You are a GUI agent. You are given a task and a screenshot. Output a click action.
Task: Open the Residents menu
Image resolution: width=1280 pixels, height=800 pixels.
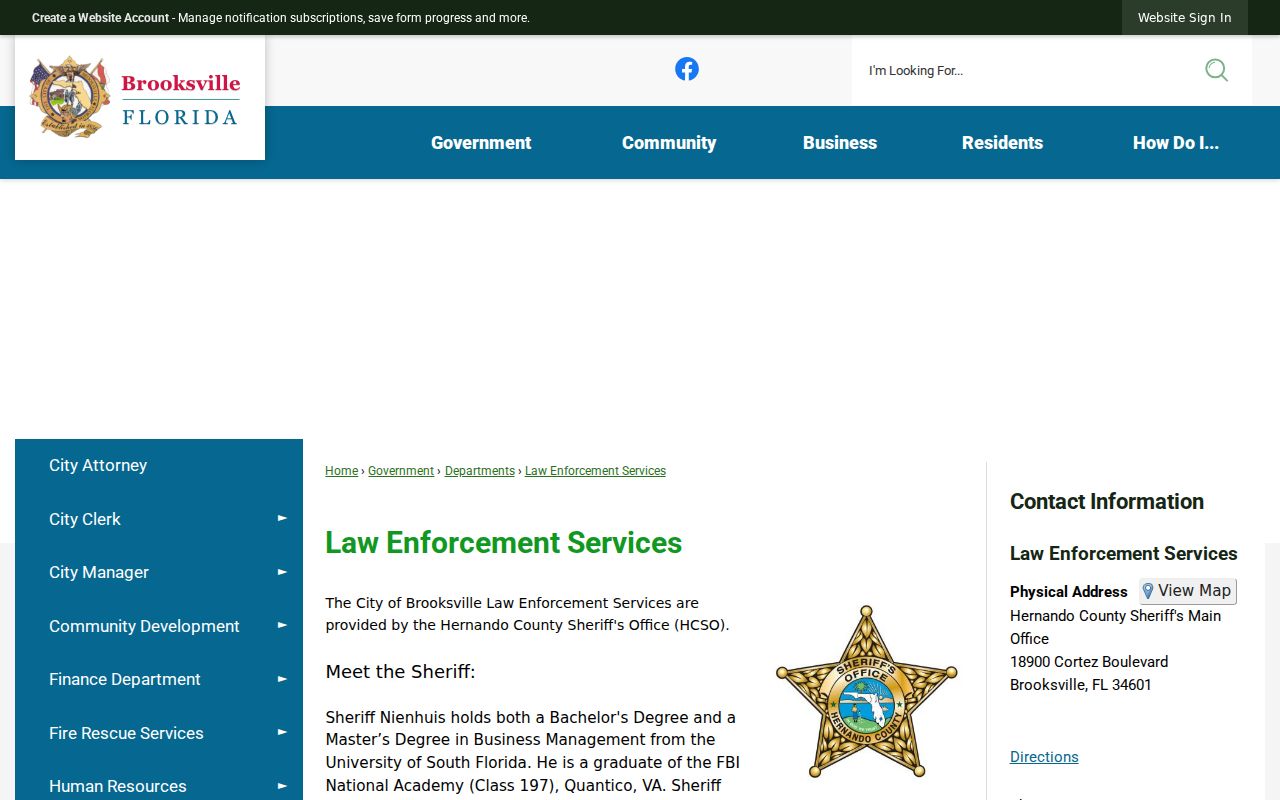(x=1002, y=143)
